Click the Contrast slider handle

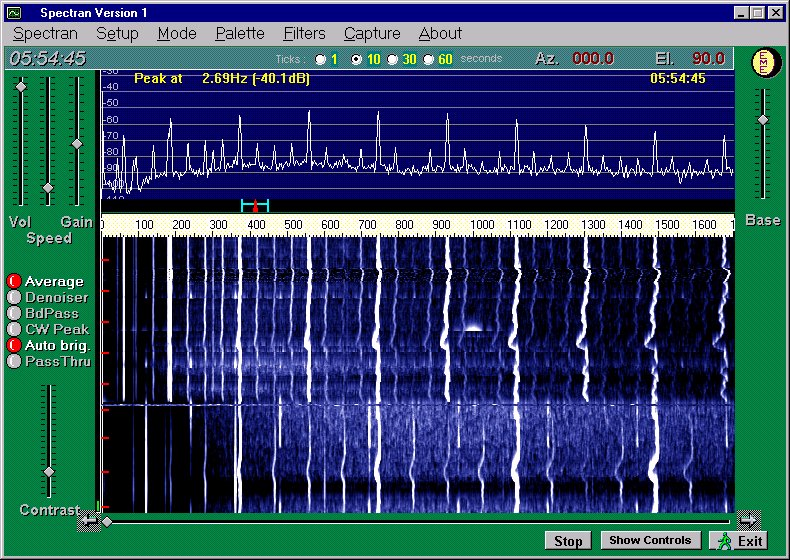point(48,471)
